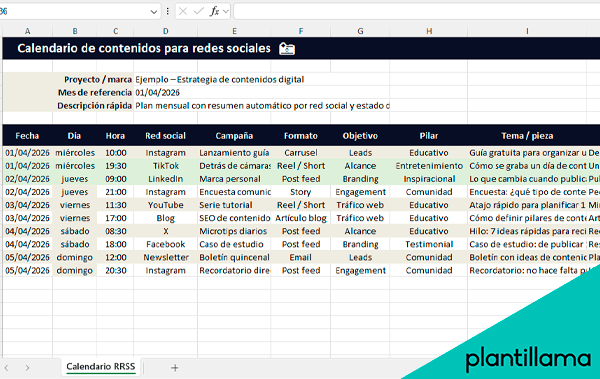
Task: Select the 'Descripción rápida' label cell
Action: (95, 106)
